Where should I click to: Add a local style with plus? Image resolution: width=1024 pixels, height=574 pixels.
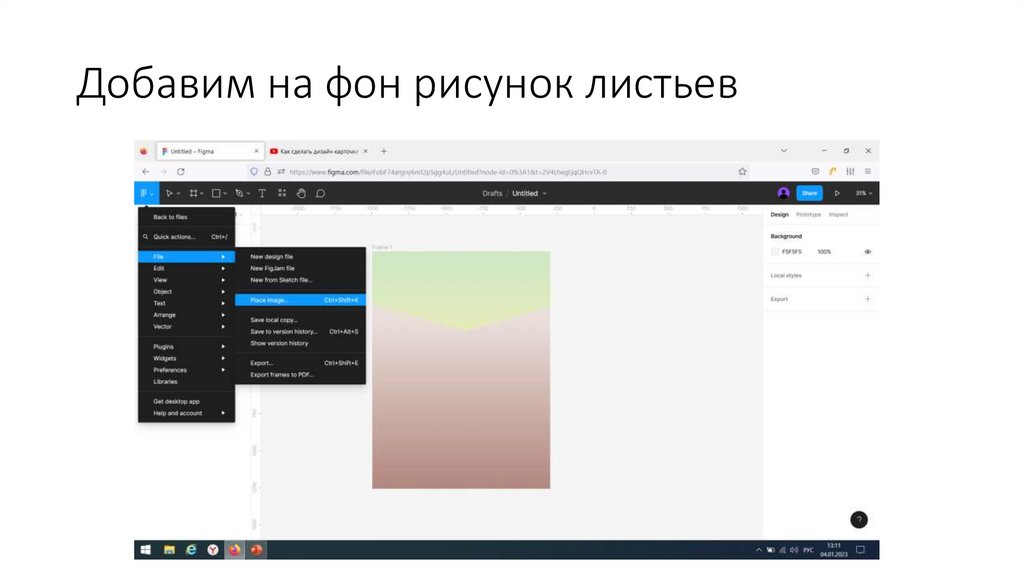pos(868,276)
